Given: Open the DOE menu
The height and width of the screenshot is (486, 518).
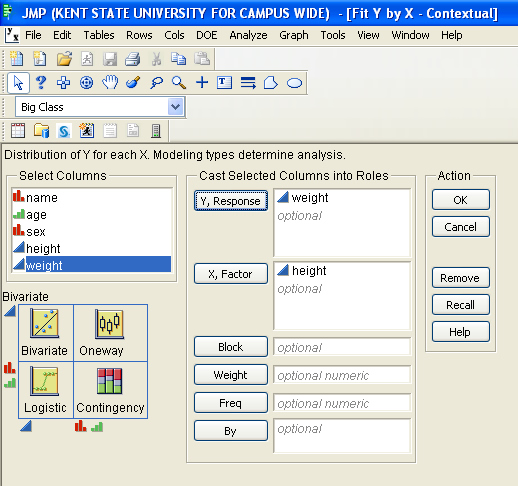Looking at the screenshot, I should [x=207, y=35].
